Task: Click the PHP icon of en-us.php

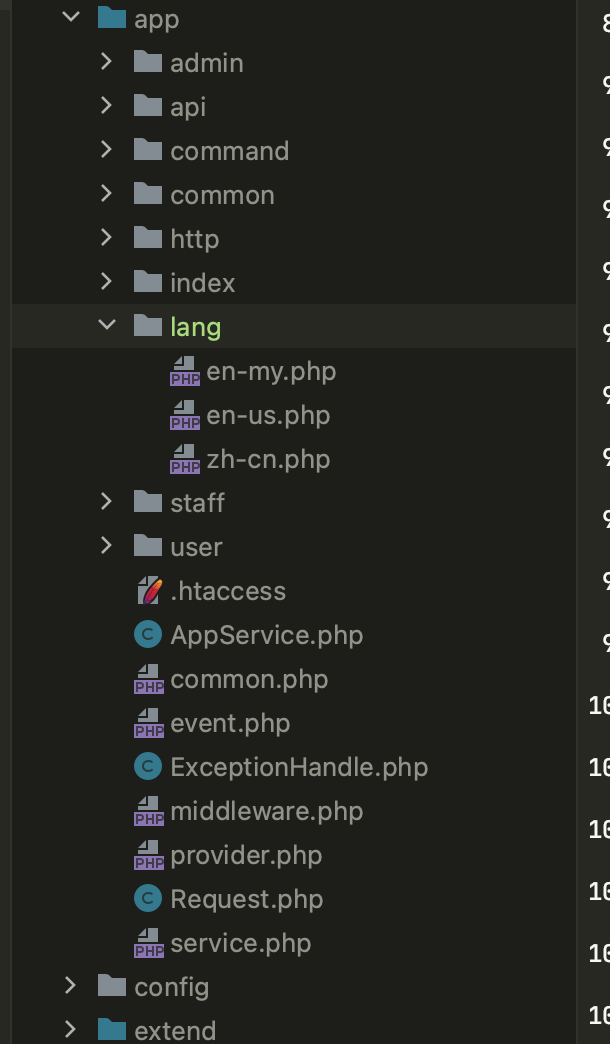Action: pos(184,415)
